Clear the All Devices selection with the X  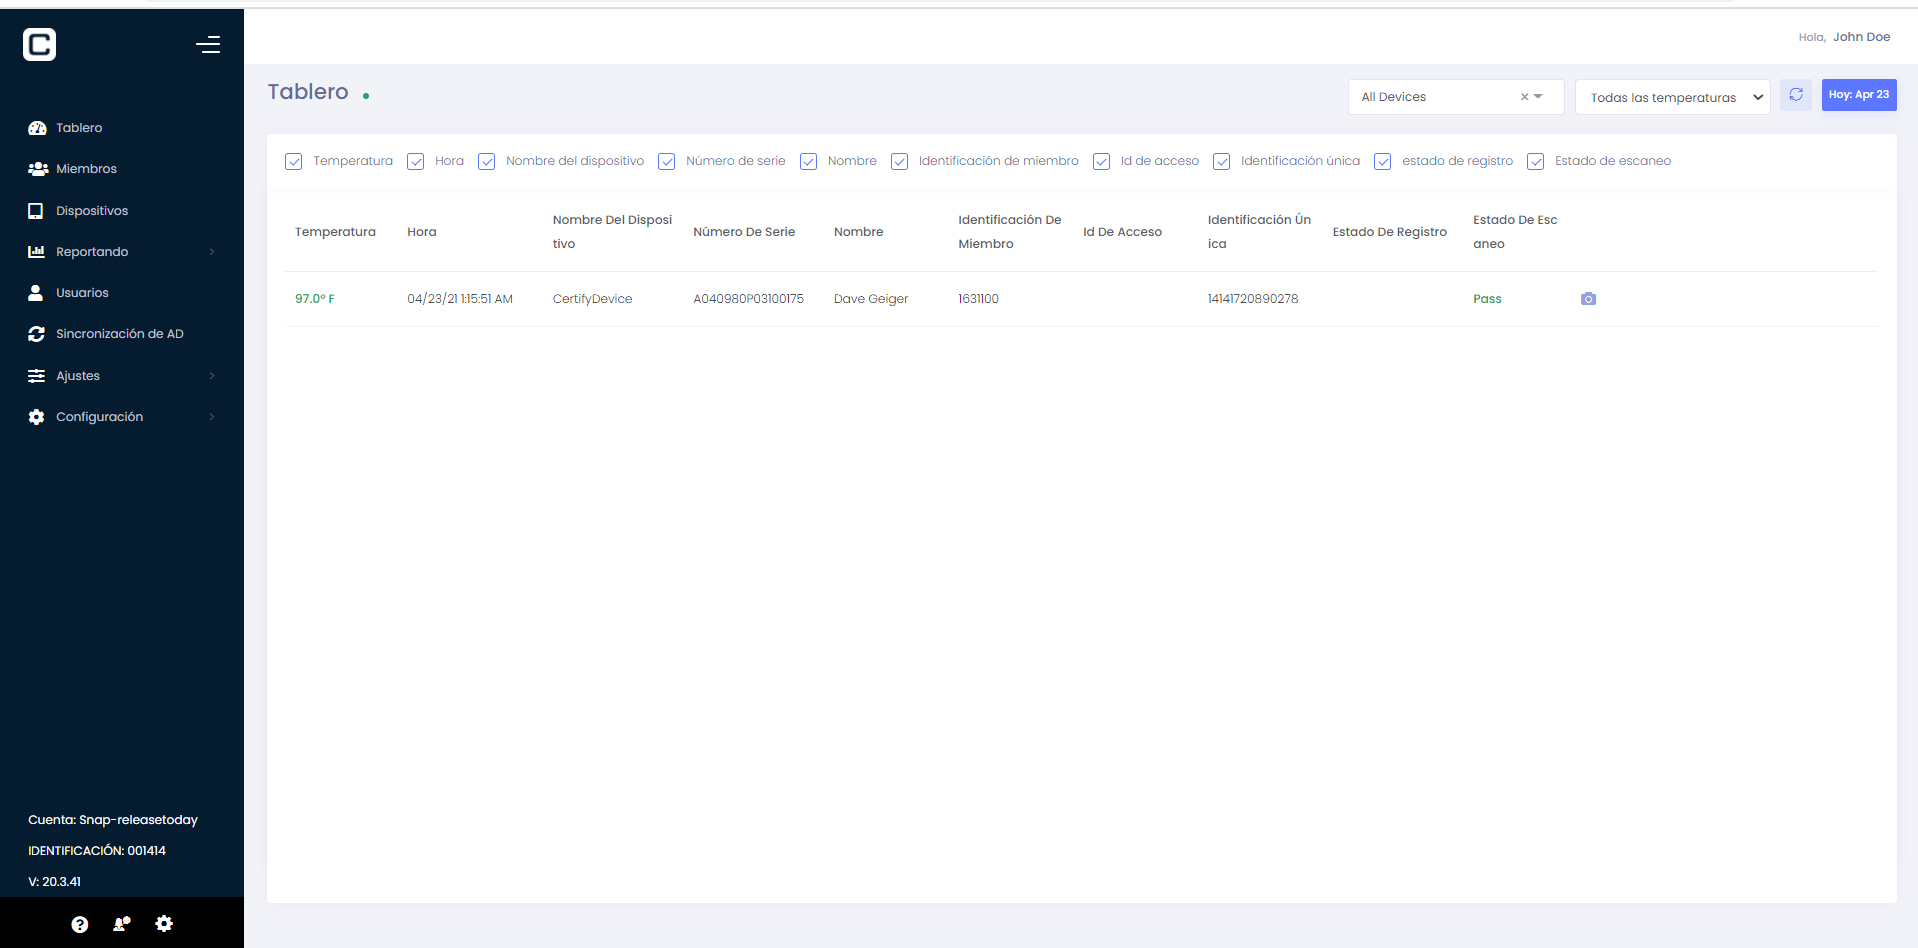click(x=1524, y=97)
